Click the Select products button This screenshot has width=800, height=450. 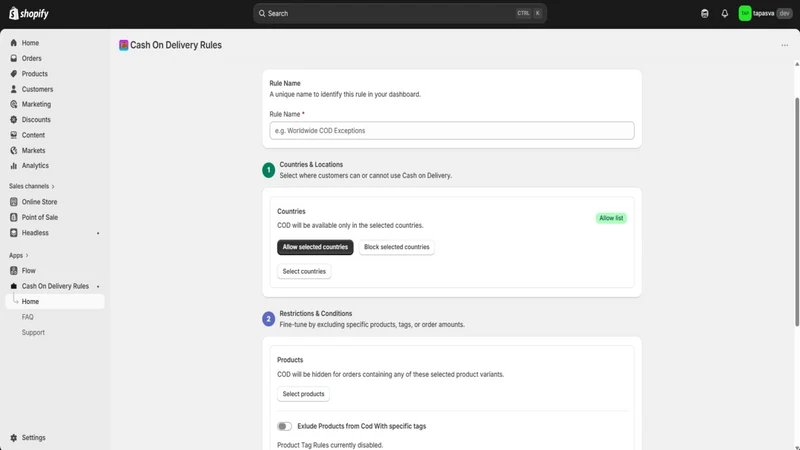point(303,394)
